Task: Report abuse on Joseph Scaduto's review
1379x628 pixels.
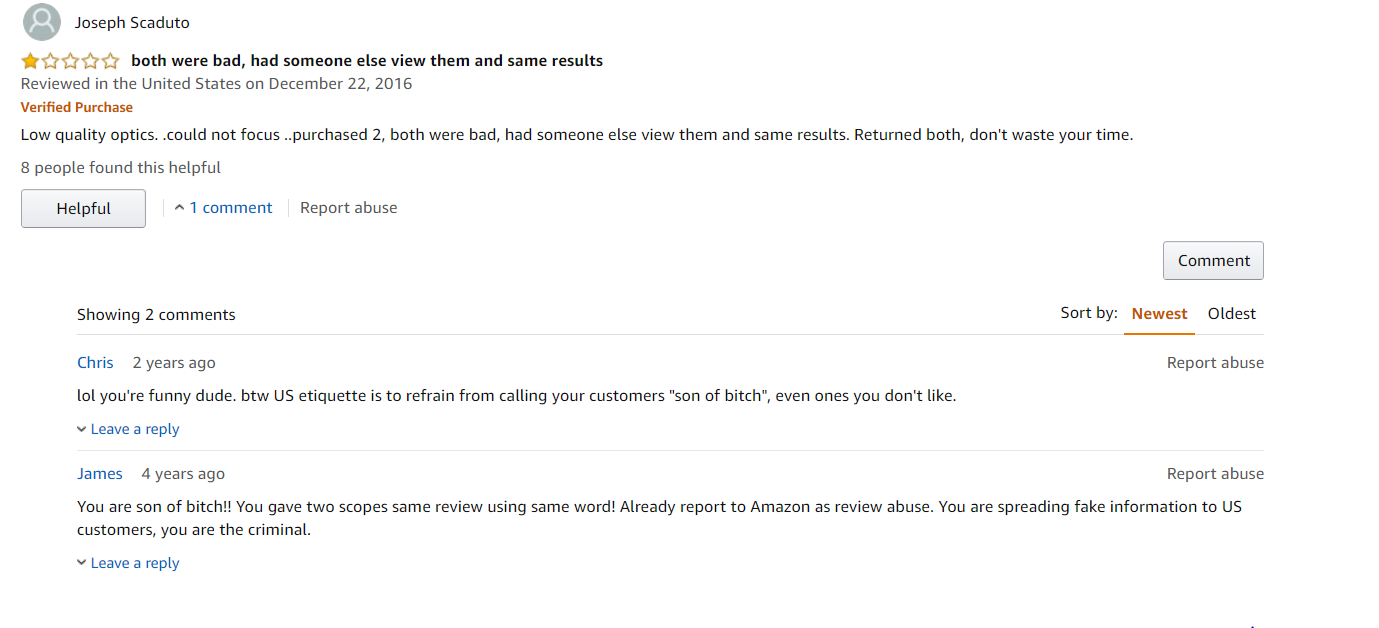Action: coord(348,208)
